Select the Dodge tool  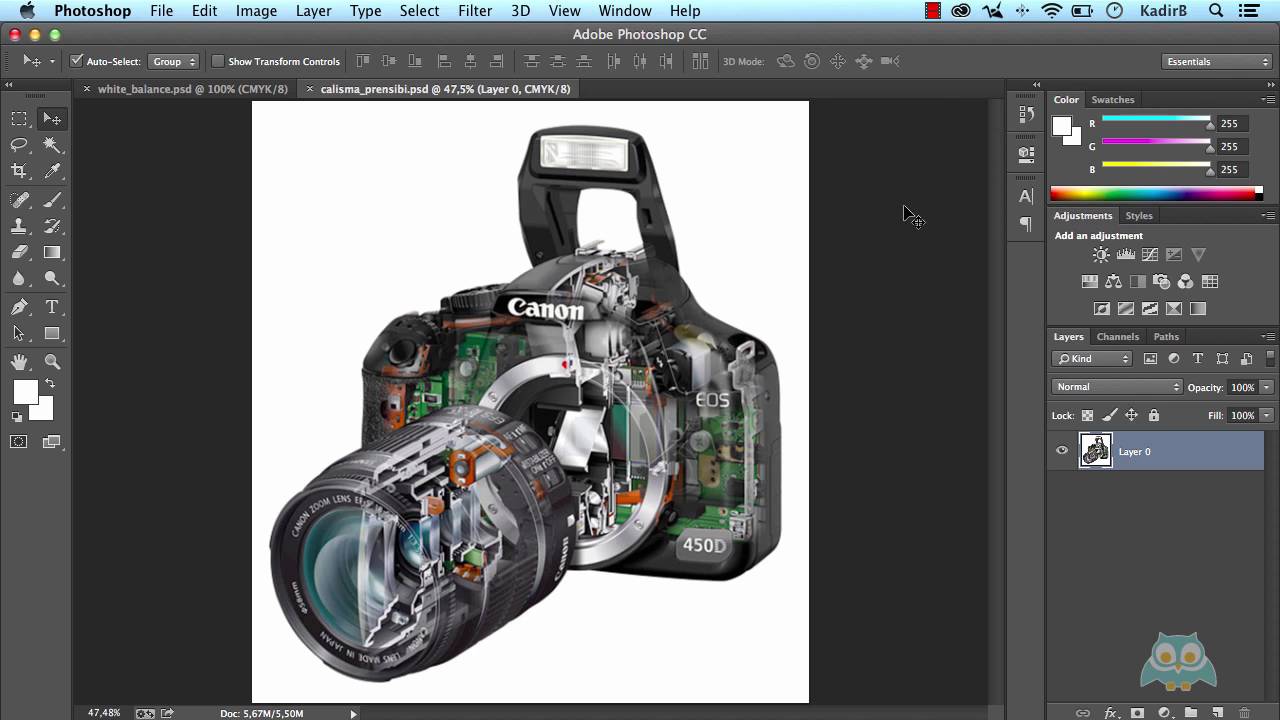point(52,279)
